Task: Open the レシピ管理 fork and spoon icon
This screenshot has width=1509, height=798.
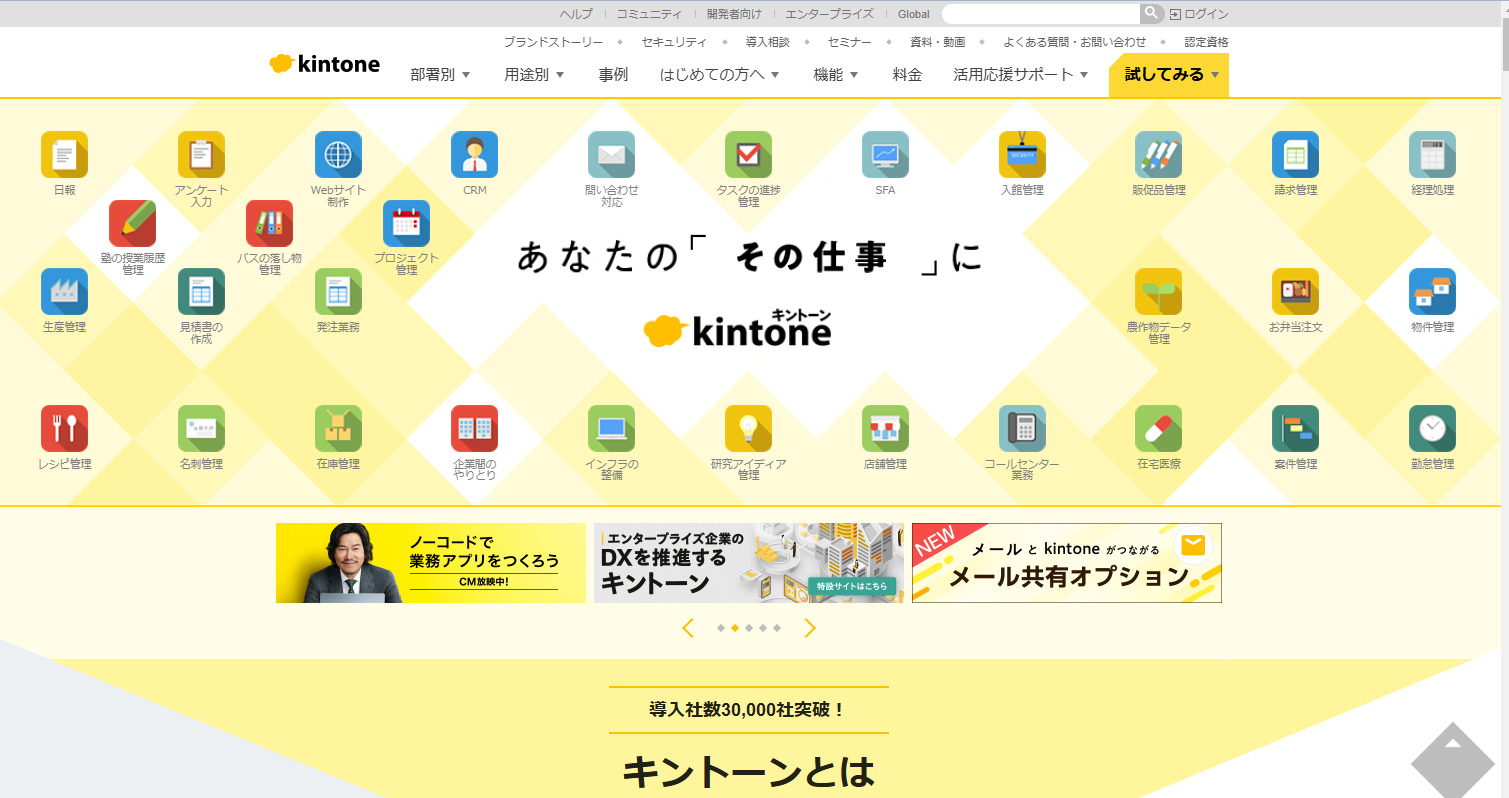Action: 64,429
